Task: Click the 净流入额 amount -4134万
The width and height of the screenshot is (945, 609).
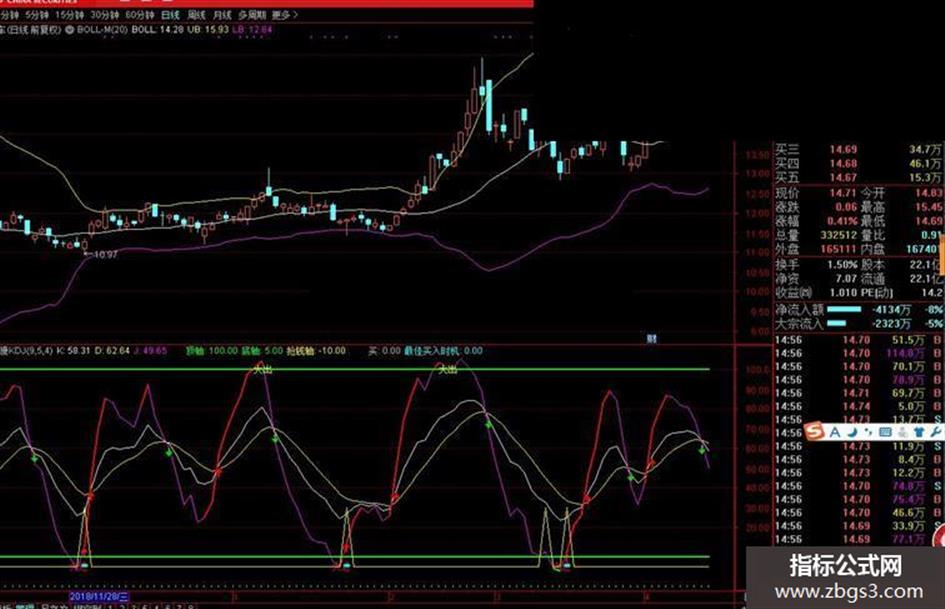Action: [891, 309]
